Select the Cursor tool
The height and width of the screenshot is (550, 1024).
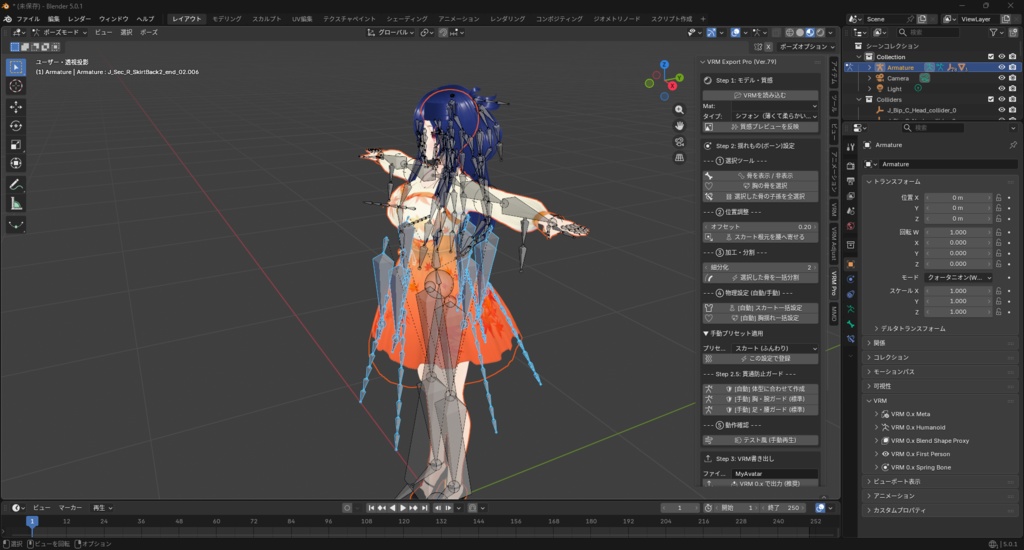(16, 86)
